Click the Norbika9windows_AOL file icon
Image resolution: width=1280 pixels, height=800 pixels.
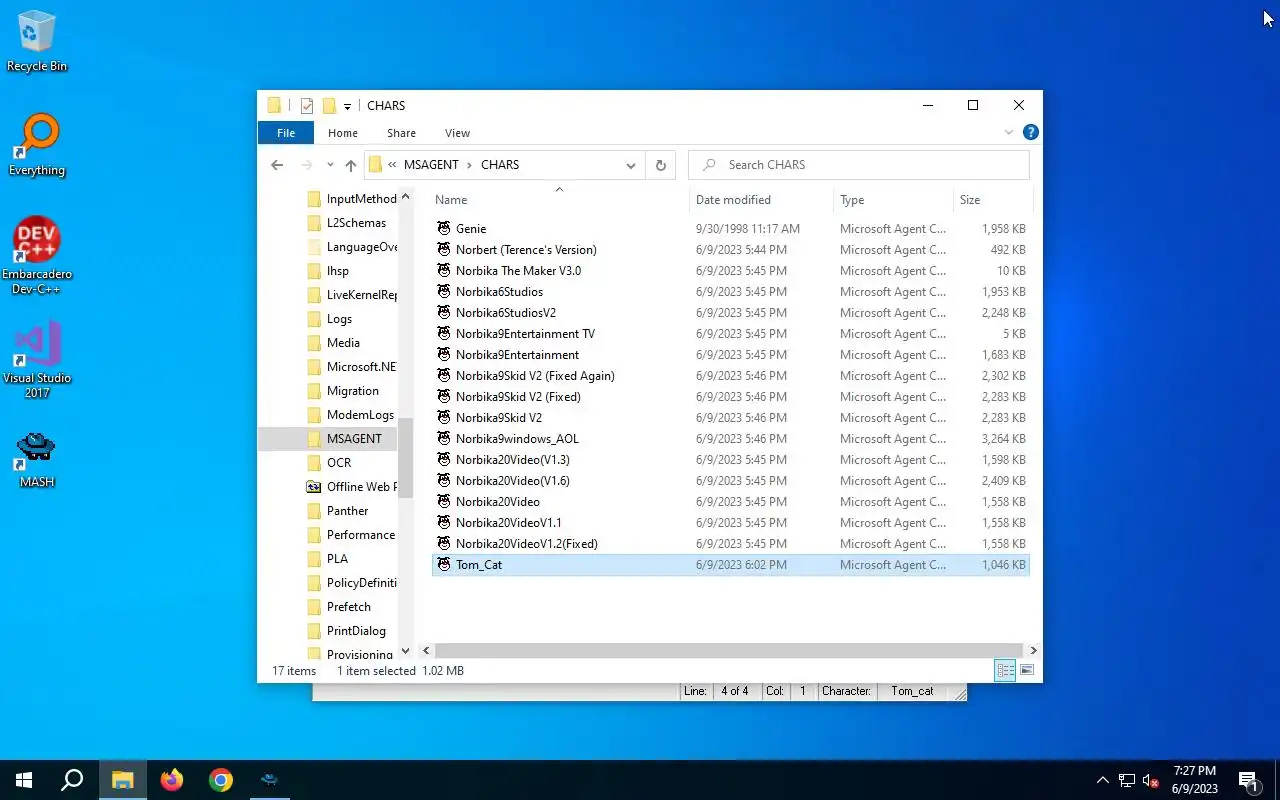coord(444,438)
